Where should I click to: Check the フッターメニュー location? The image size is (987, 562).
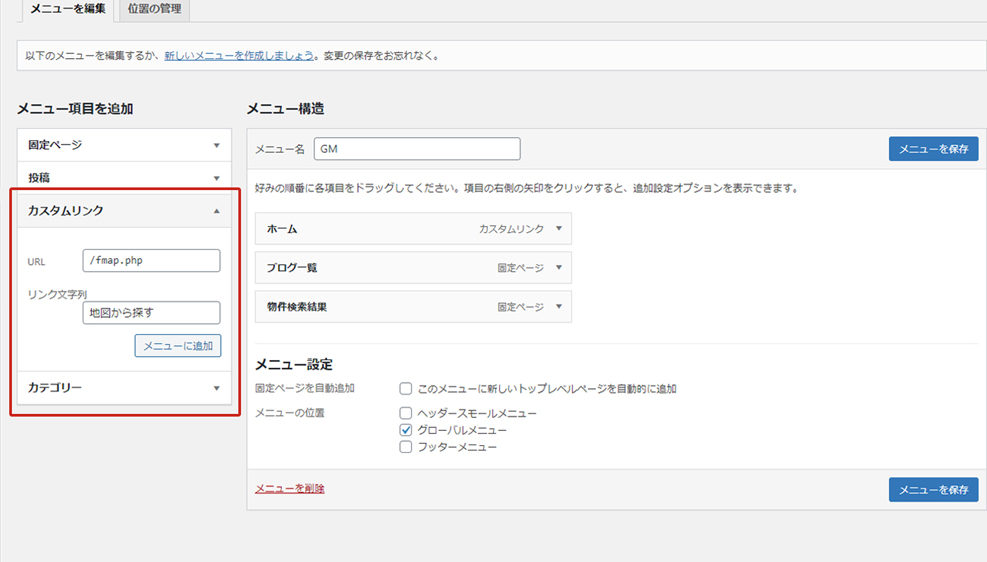tap(406, 447)
